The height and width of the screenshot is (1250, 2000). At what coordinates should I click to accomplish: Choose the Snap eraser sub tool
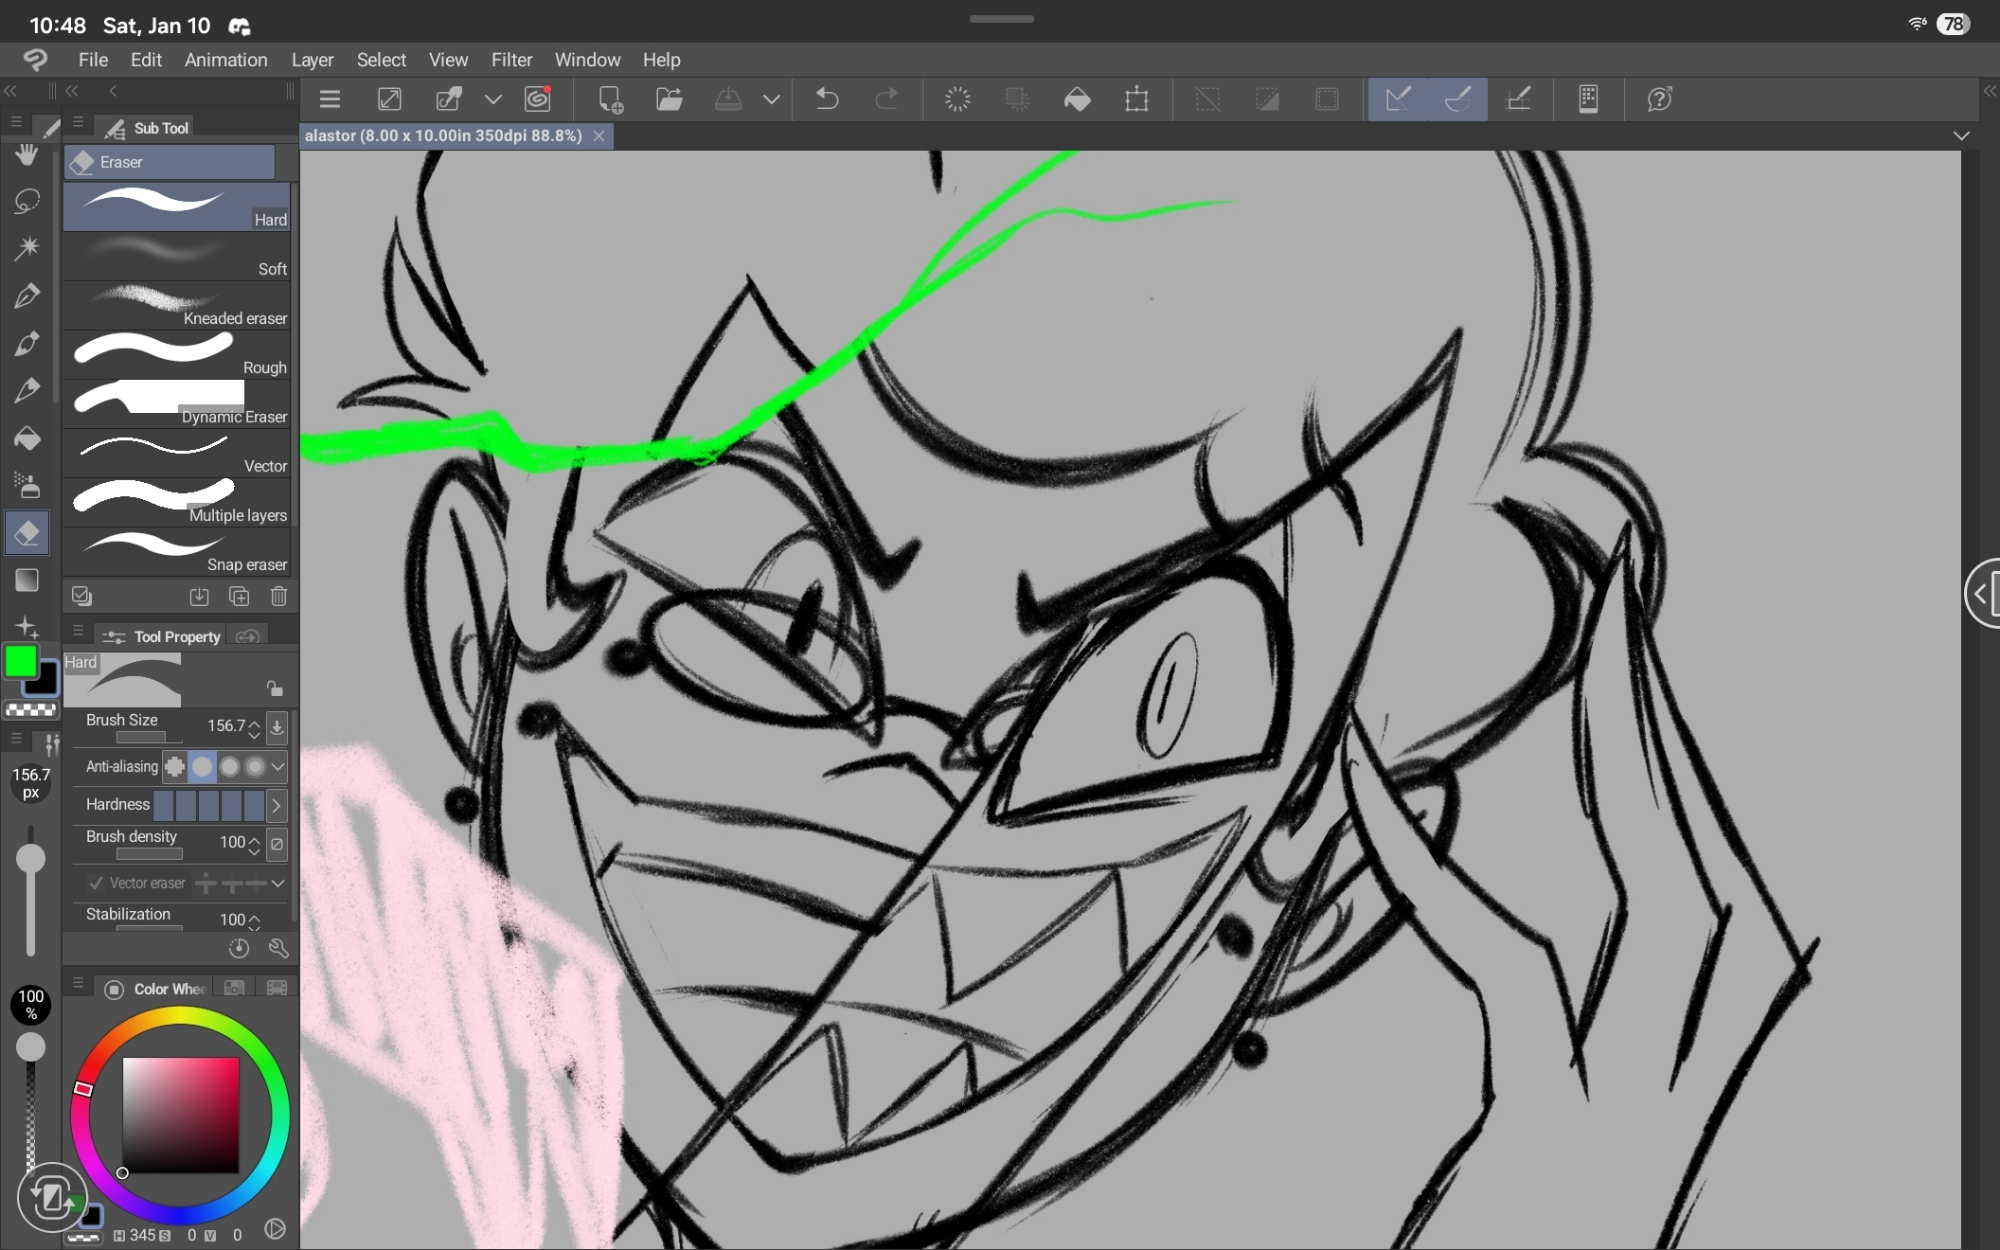pos(177,552)
